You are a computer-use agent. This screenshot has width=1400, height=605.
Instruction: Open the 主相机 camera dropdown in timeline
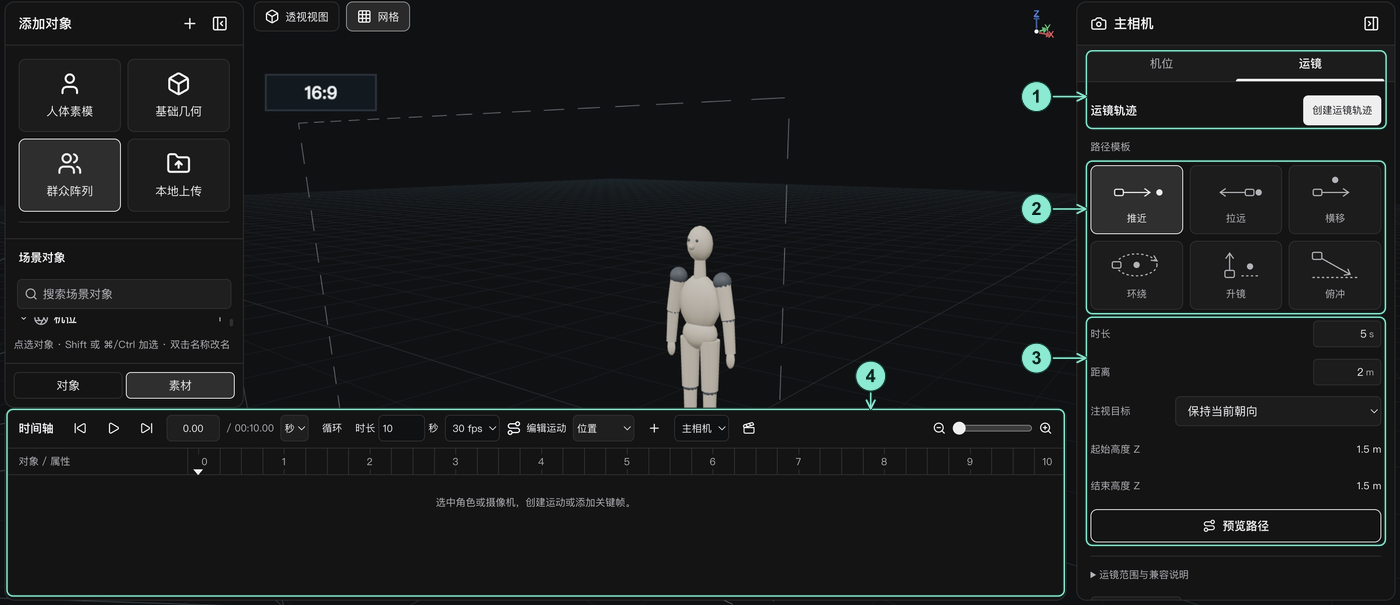[701, 428]
